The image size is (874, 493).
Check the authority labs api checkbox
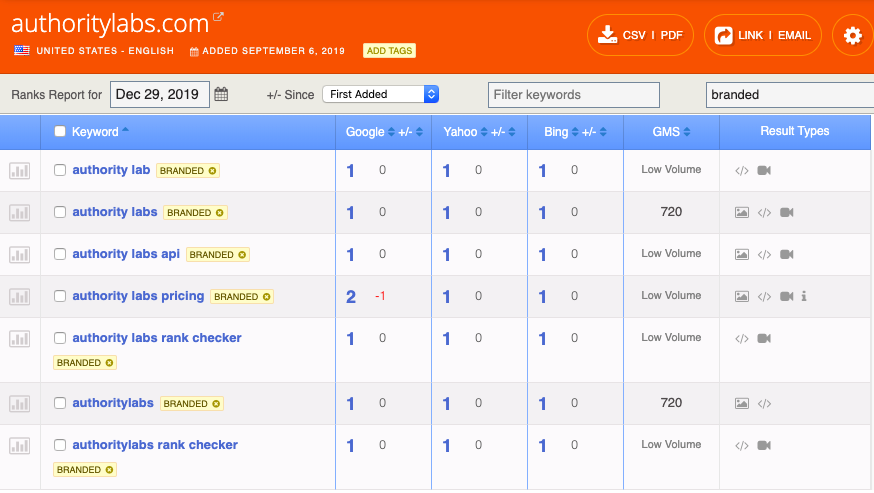point(60,254)
